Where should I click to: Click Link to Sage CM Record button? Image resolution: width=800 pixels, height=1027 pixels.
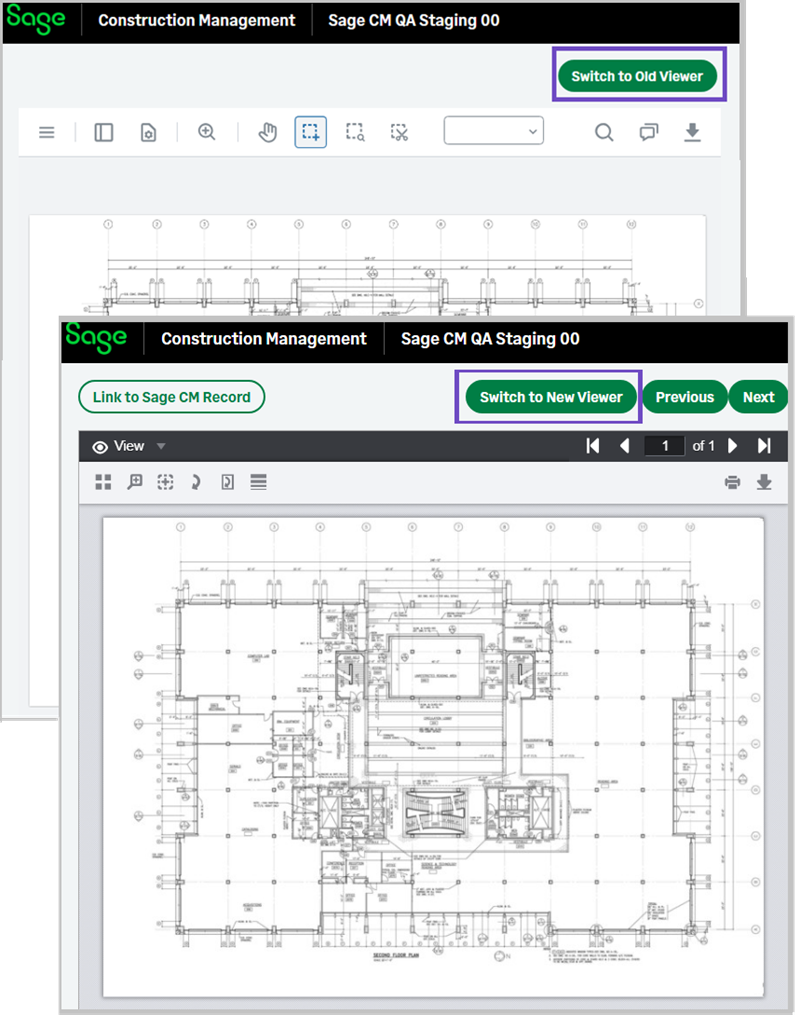(172, 397)
